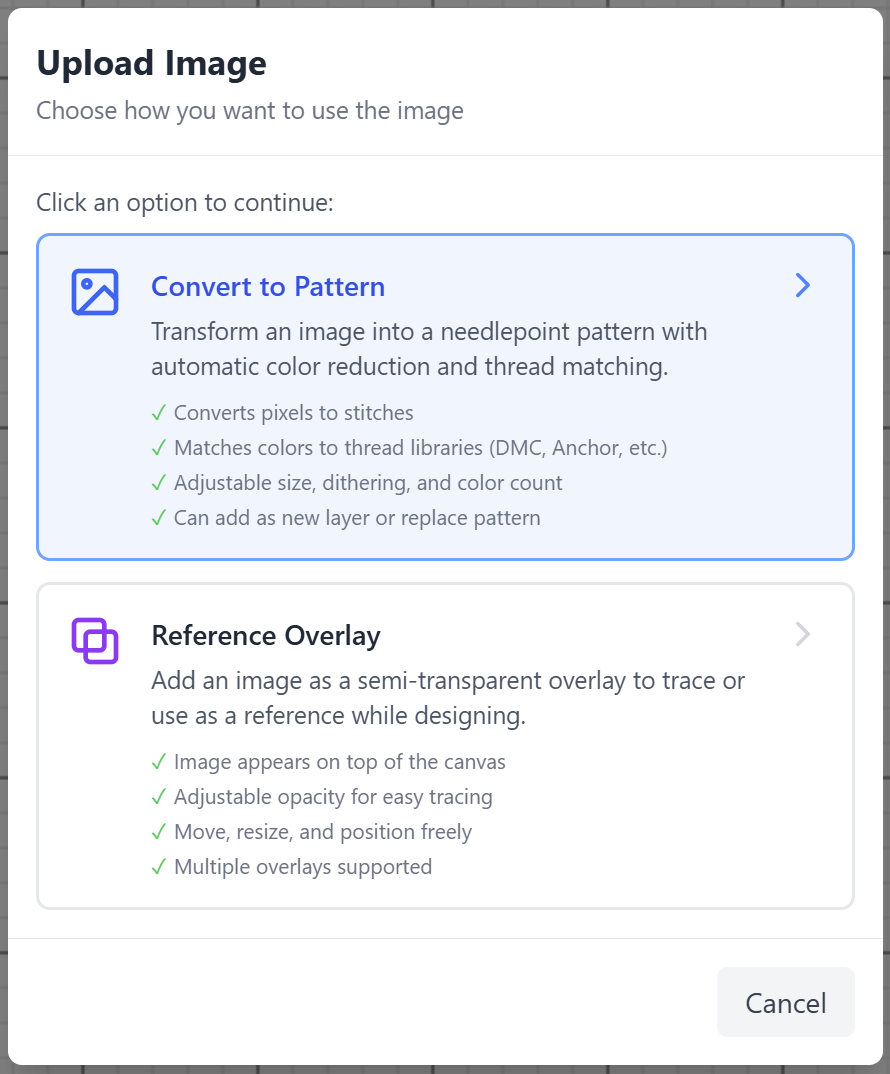Choose the Reference Overlay heading
The width and height of the screenshot is (890, 1074).
[x=266, y=636]
